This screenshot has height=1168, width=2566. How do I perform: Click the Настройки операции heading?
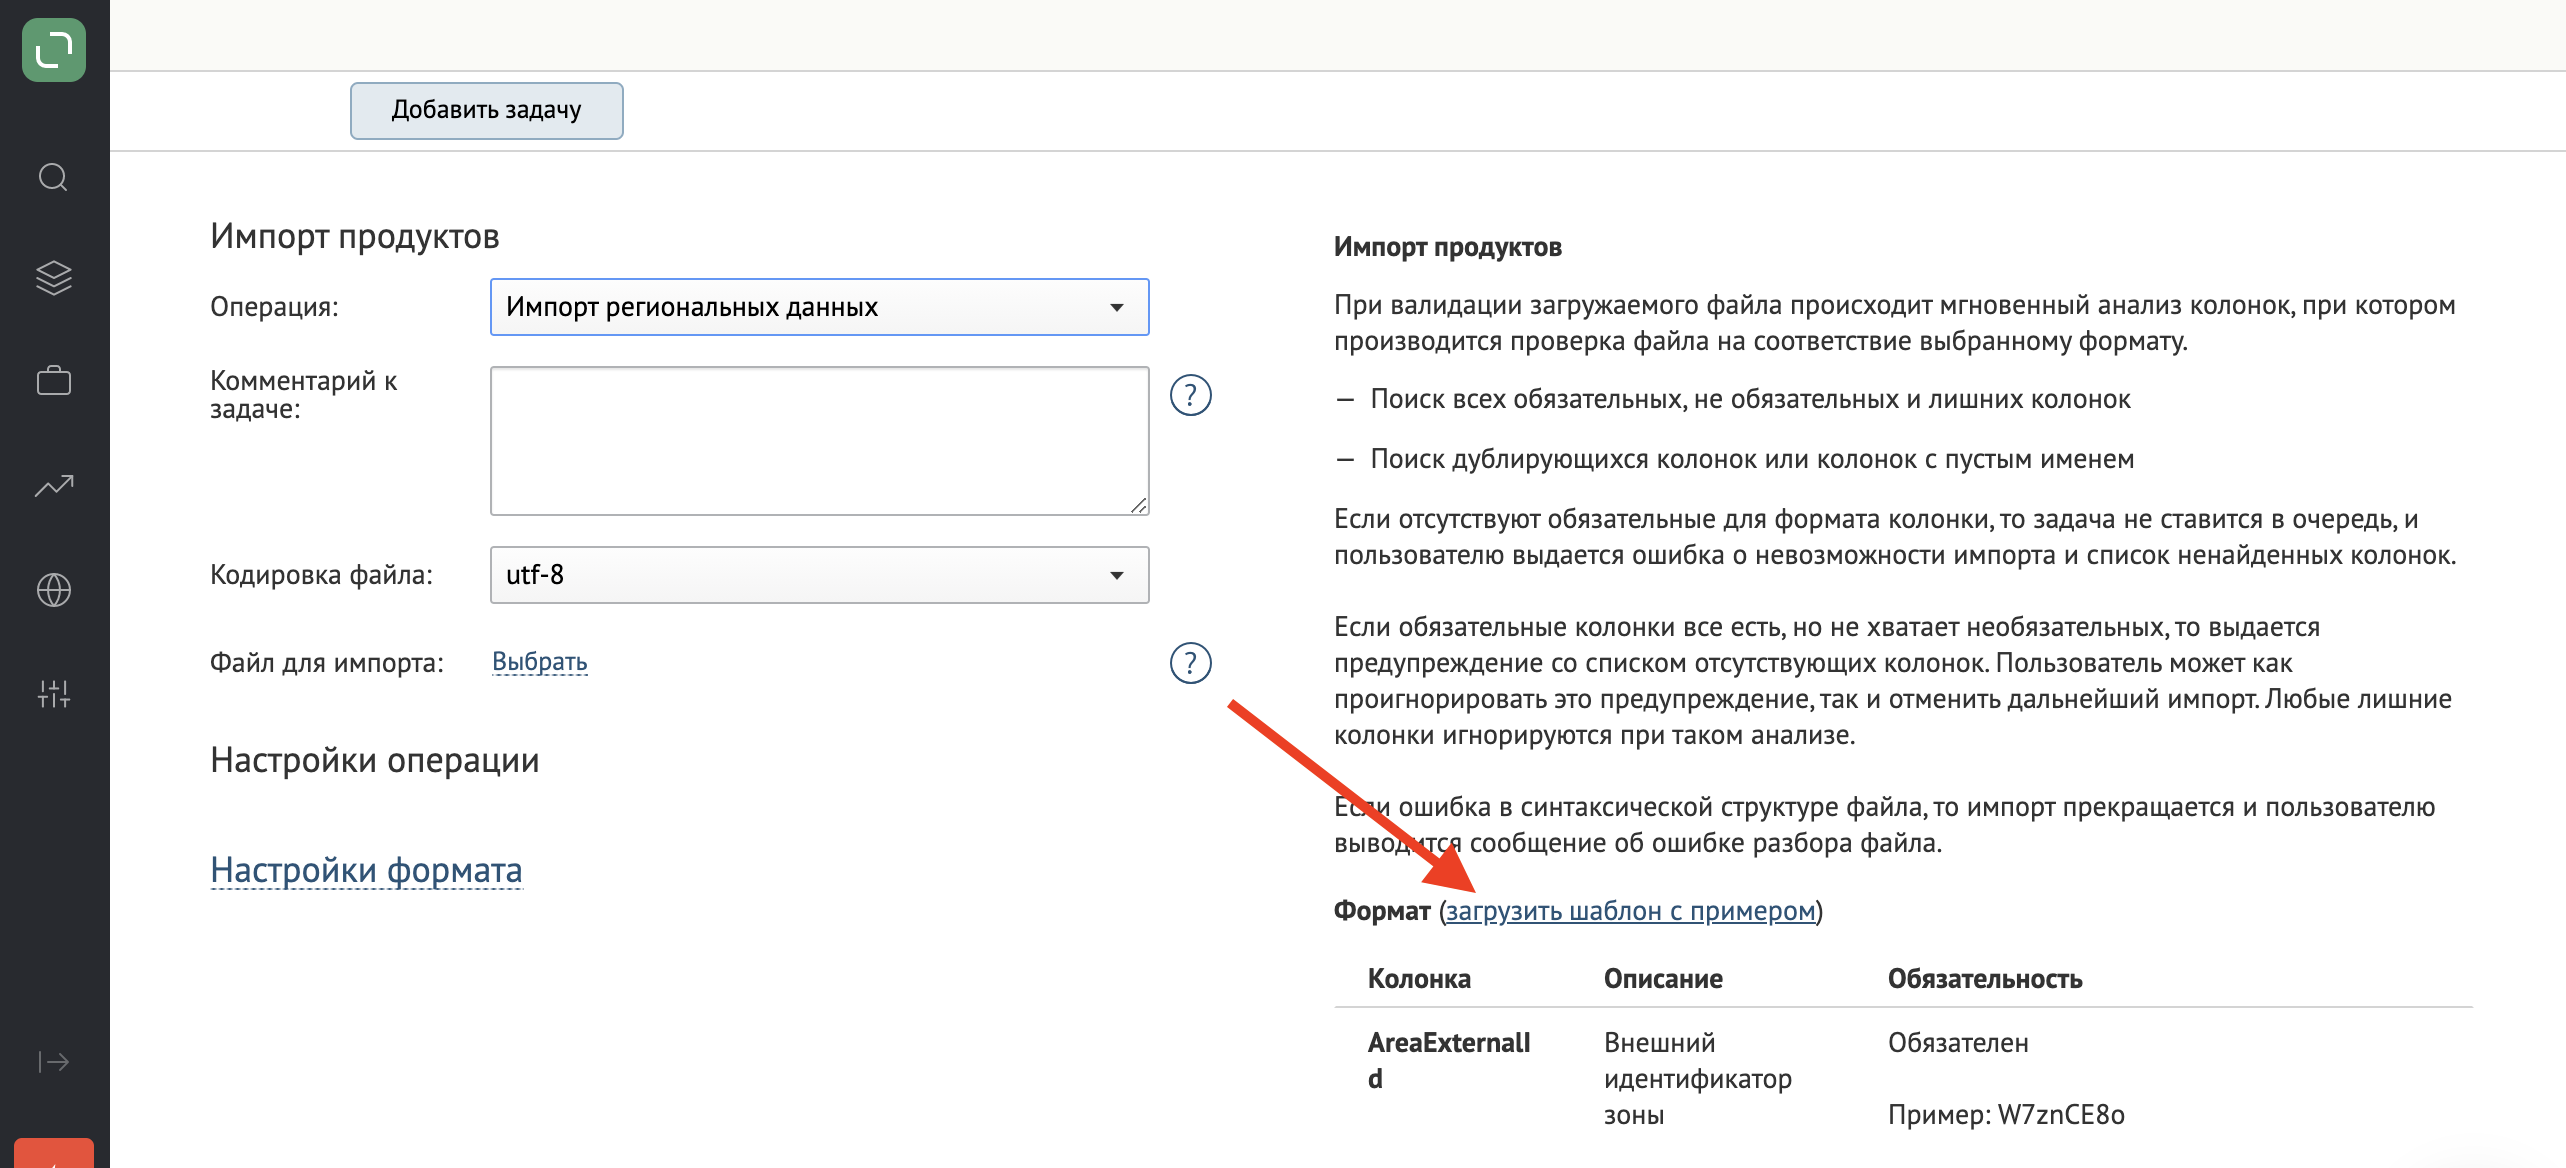(x=374, y=760)
